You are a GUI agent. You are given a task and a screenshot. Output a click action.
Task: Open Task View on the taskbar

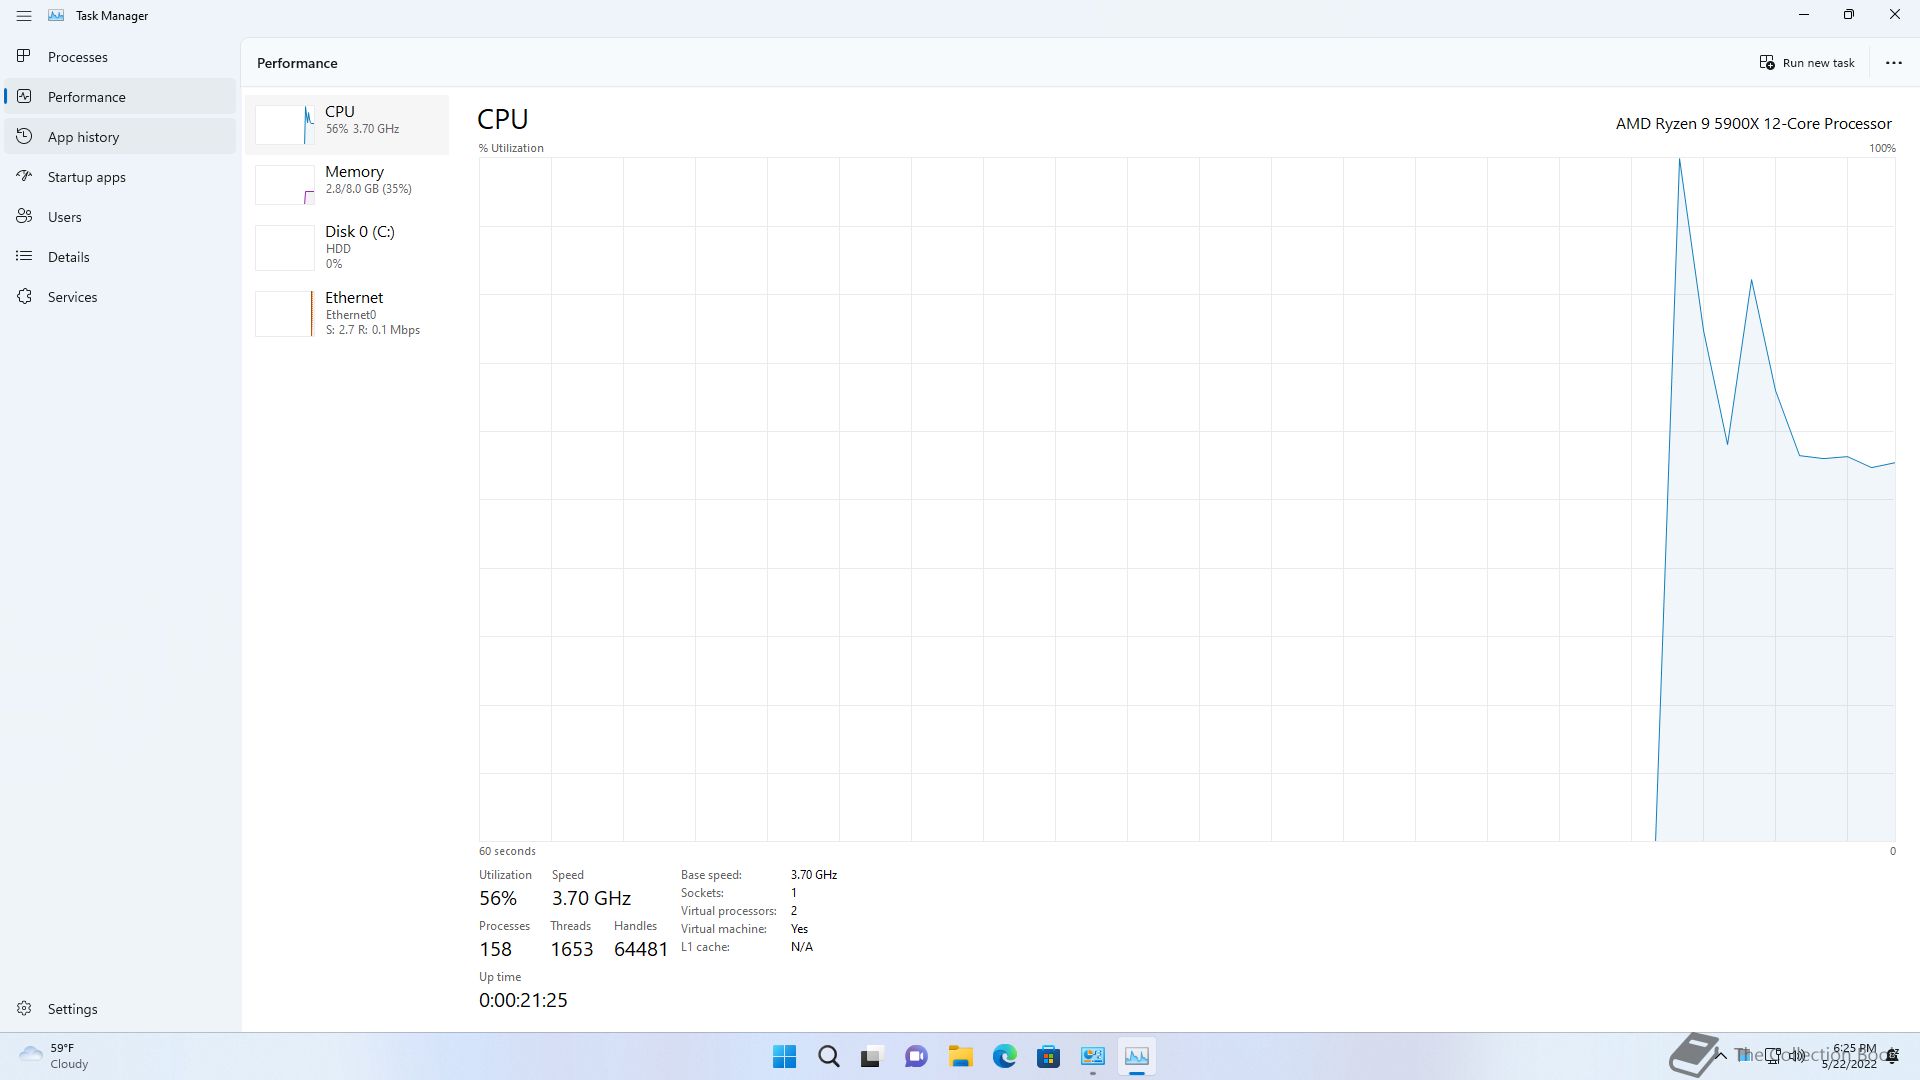872,1056
